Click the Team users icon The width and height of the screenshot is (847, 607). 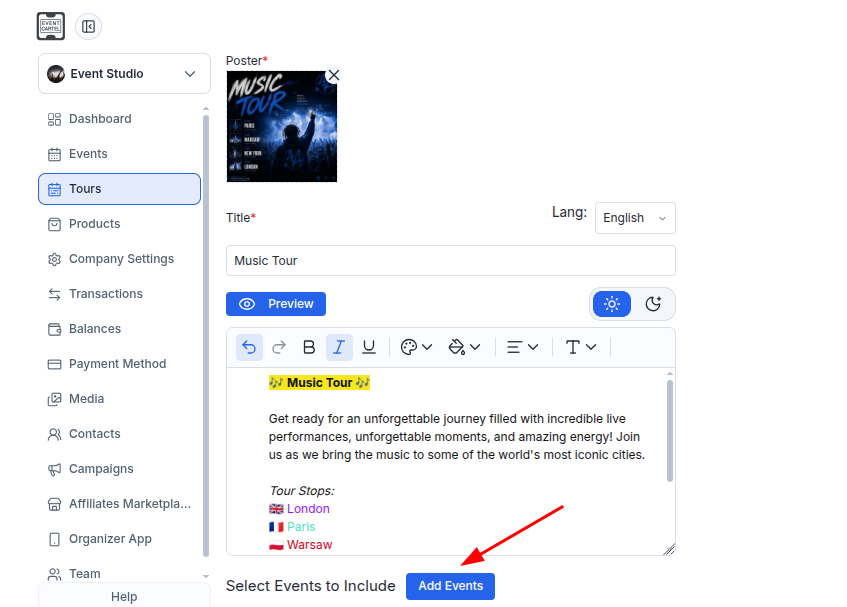(55, 574)
